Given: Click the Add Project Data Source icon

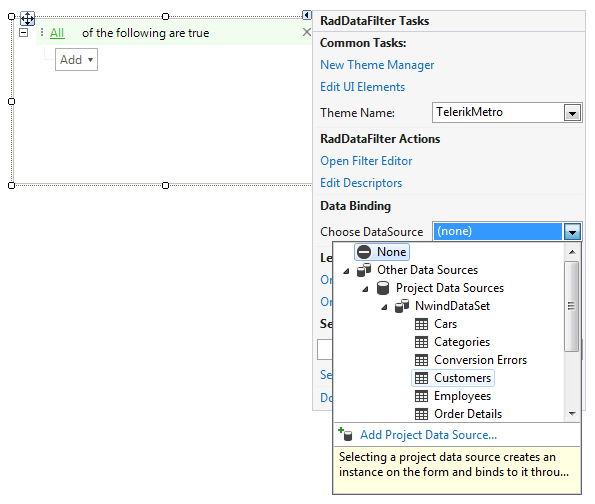Looking at the screenshot, I should (345, 434).
